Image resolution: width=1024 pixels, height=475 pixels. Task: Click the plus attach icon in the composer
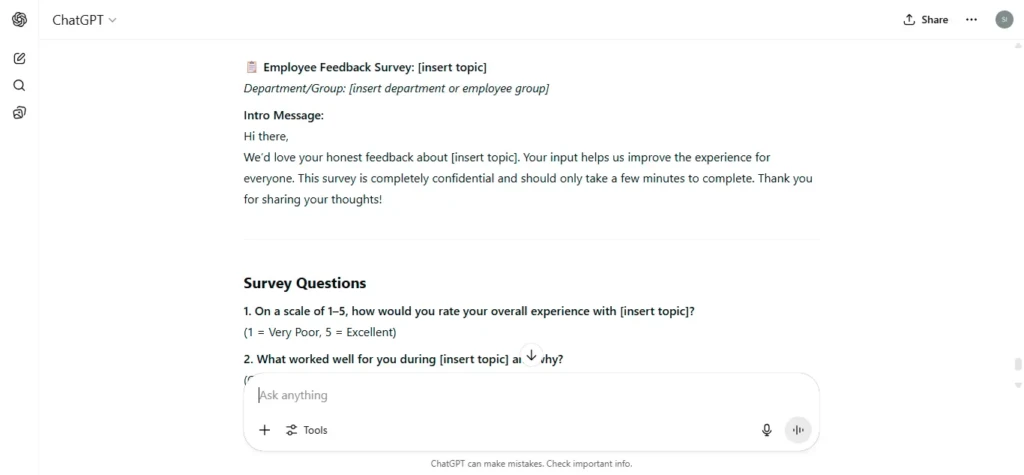(264, 430)
